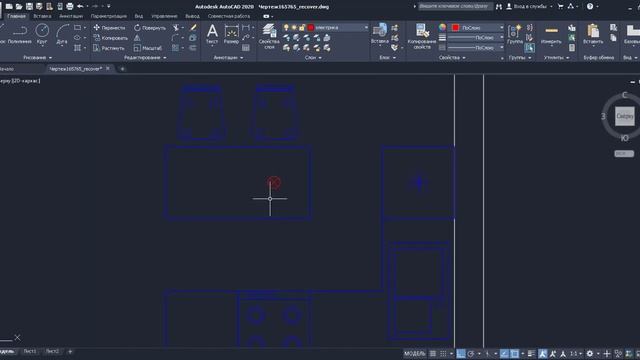Toggle lineweight display in status bar
Image resolution: width=640 pixels, height=360 pixels.
[531, 353]
